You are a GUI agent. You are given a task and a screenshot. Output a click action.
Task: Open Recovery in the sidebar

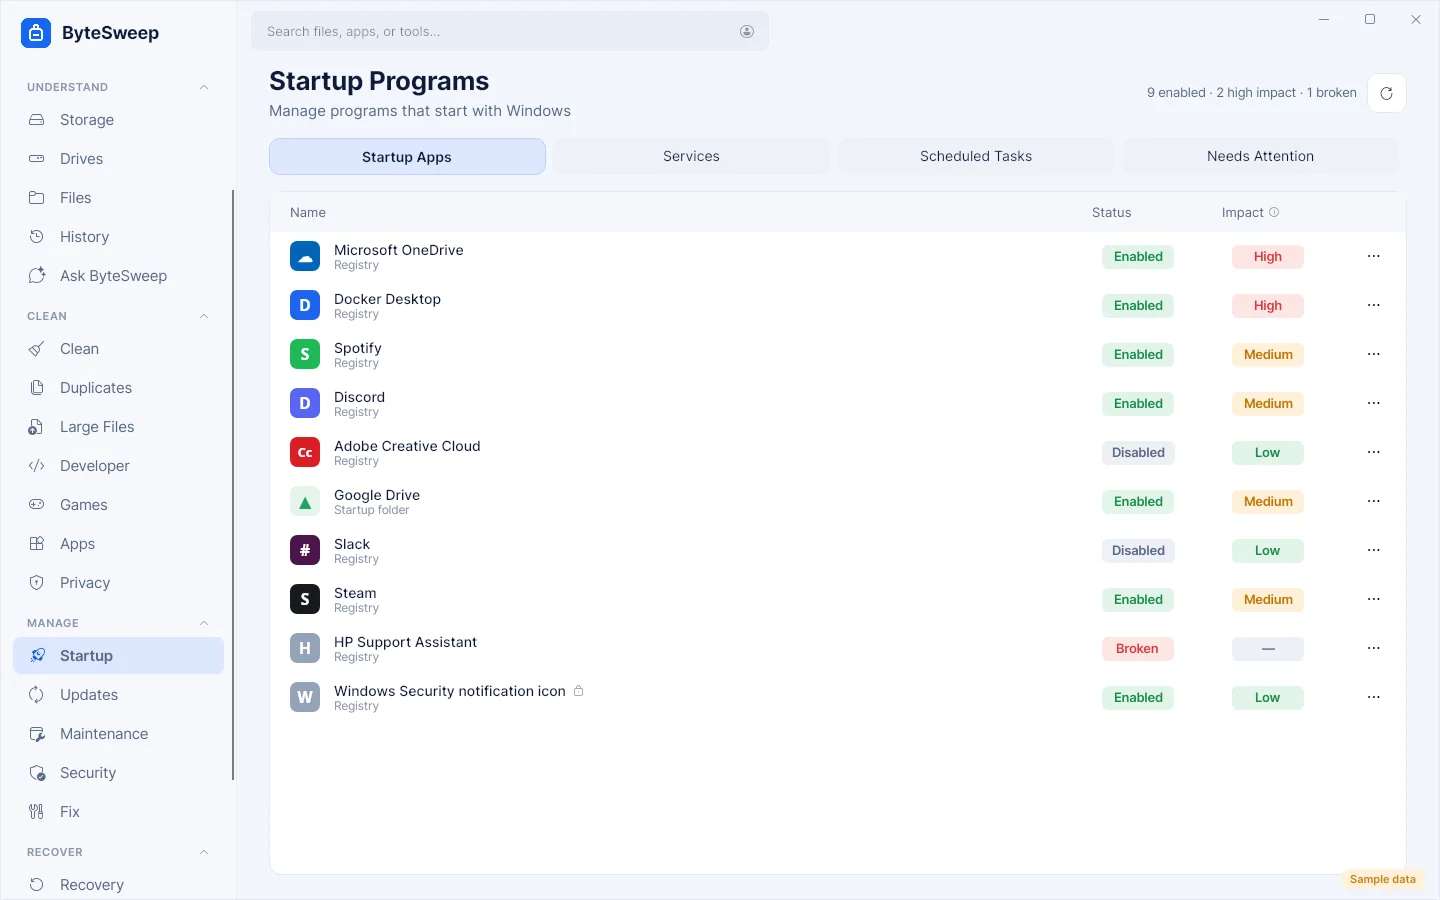click(118, 885)
